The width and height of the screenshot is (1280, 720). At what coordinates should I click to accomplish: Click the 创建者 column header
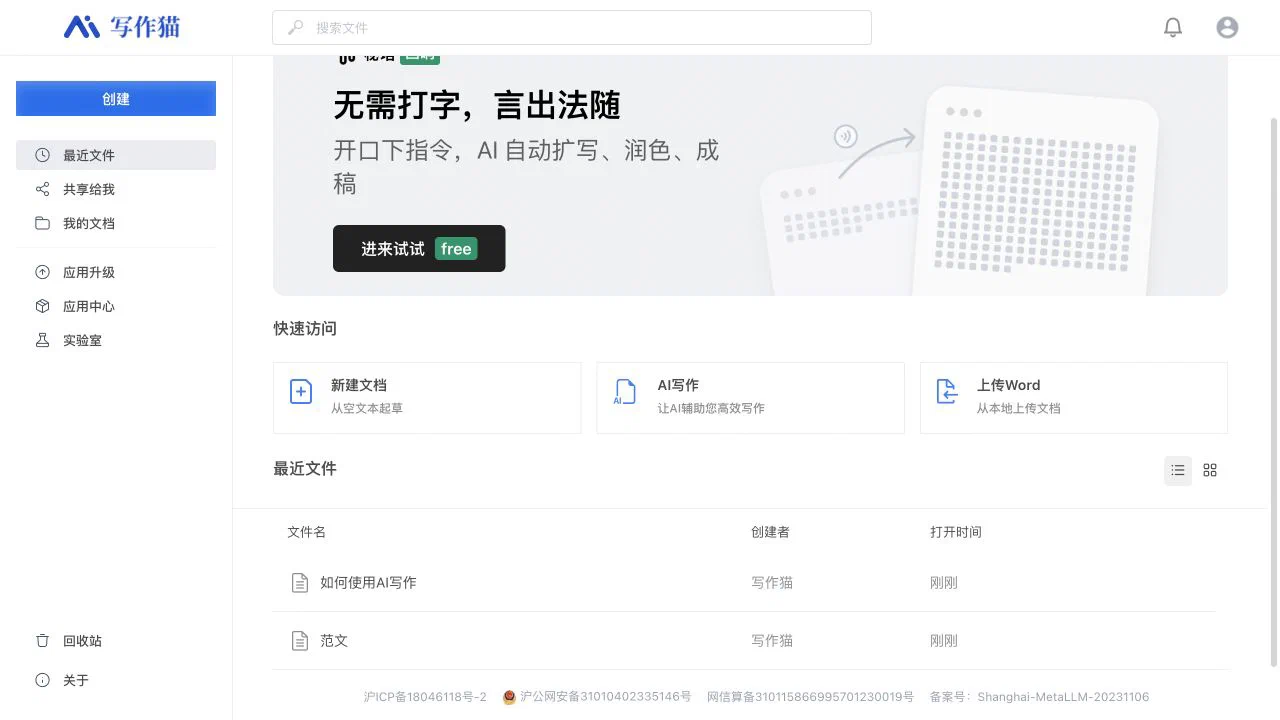(x=770, y=532)
